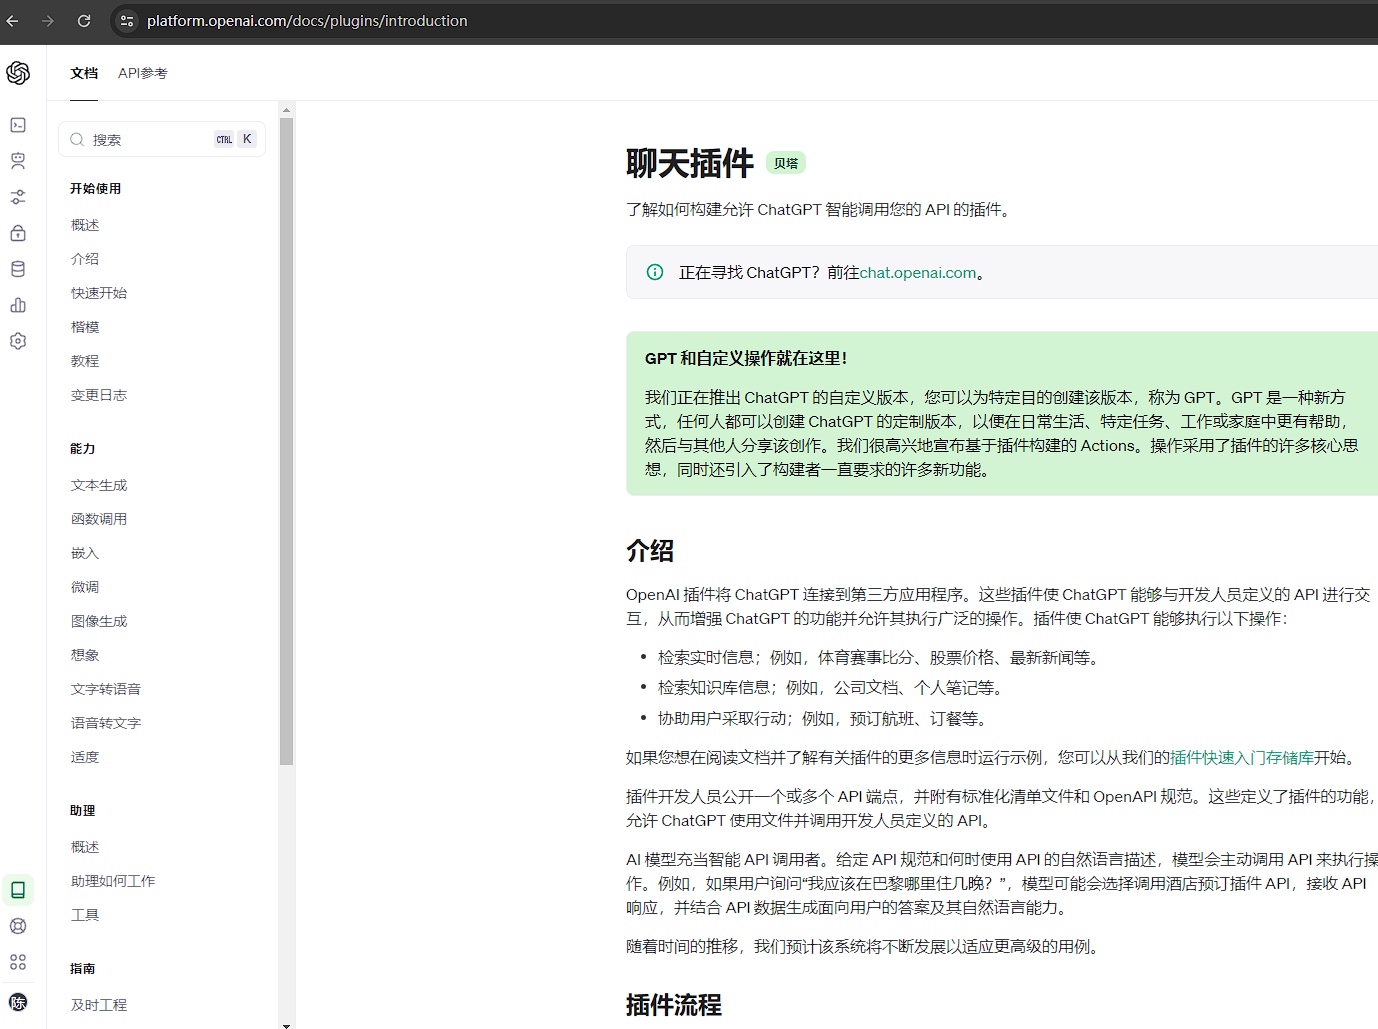The height and width of the screenshot is (1029, 1378).
Task: Click the 助理 section heading
Action: 83,810
